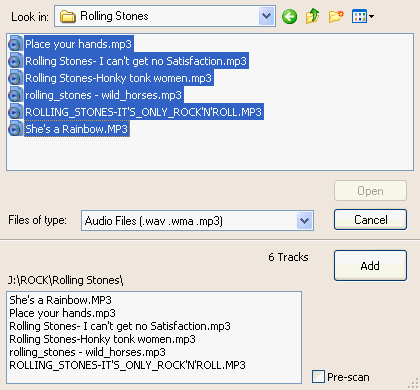Image resolution: width=420 pixels, height=390 pixels.
Task: Click the icon beside She's a Rainbow.MP3
Action: pos(15,129)
